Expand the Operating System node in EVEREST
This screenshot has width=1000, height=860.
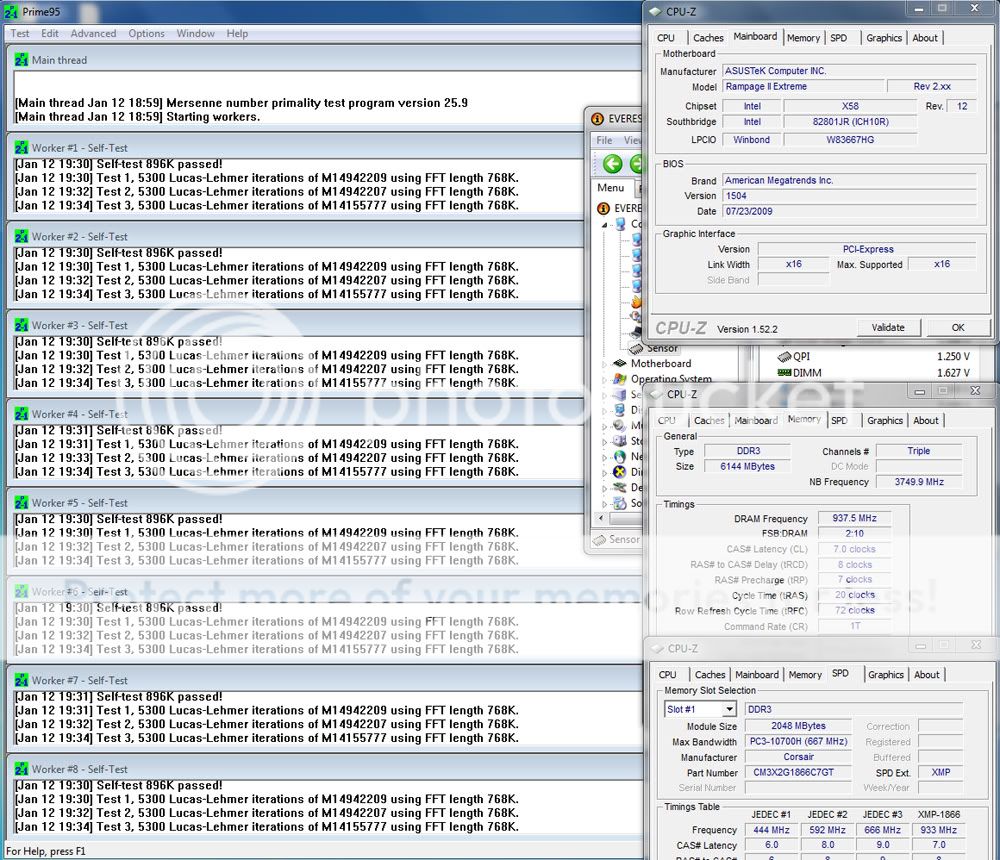(x=605, y=380)
